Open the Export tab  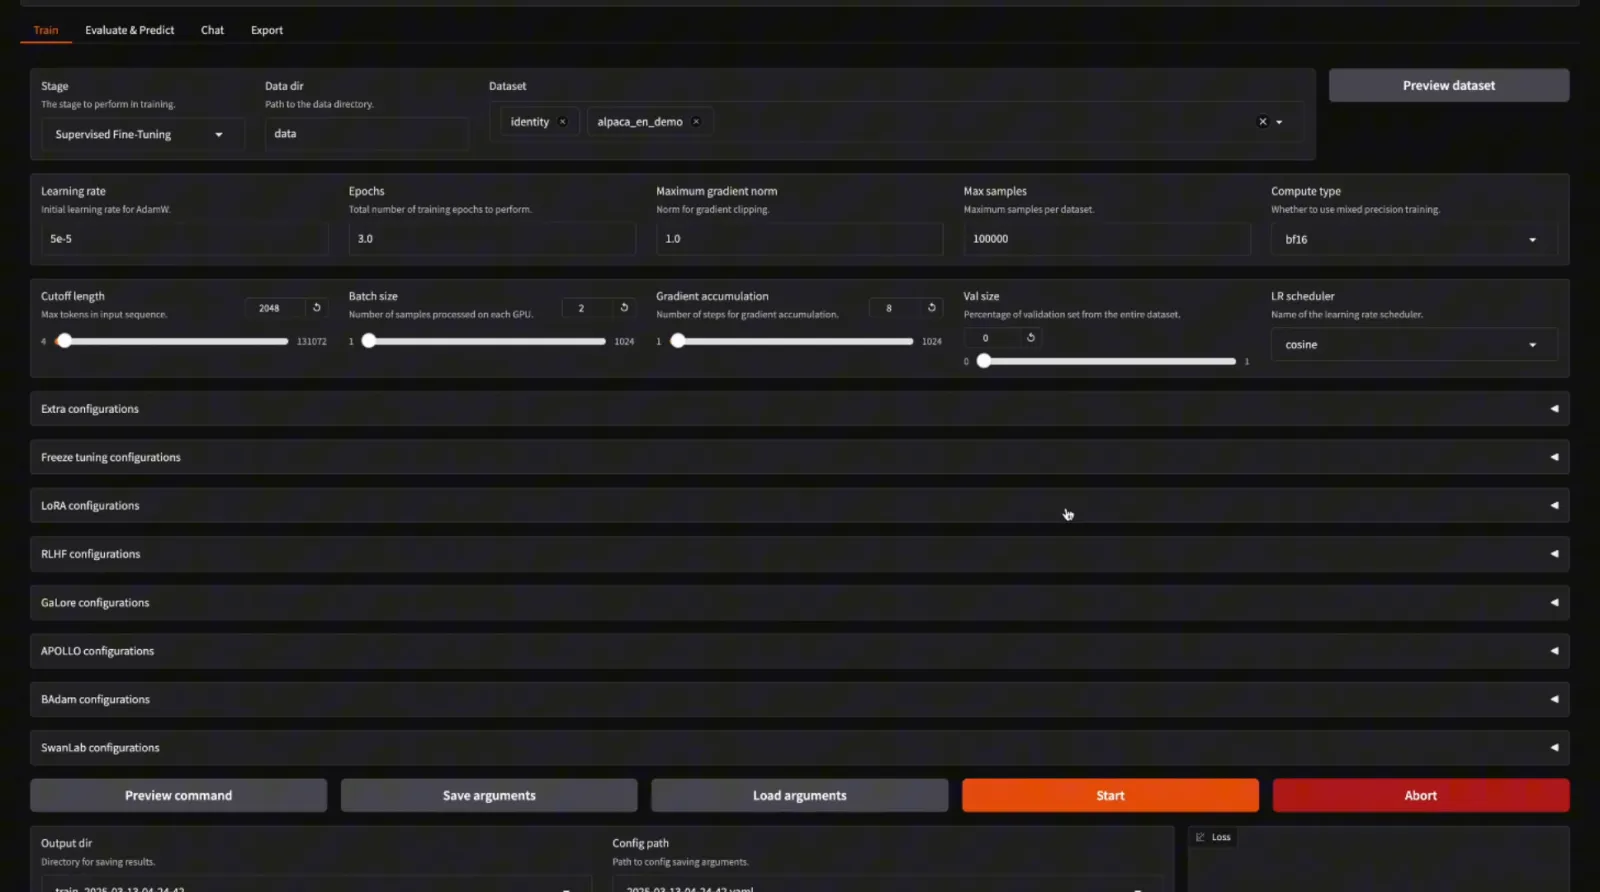click(267, 30)
